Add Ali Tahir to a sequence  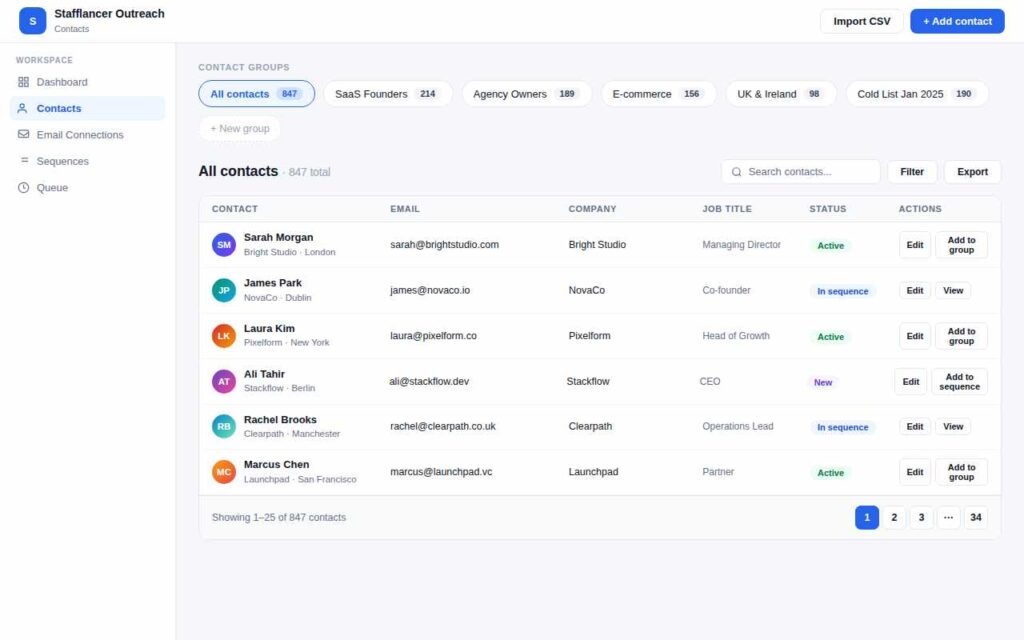[x=959, y=381]
